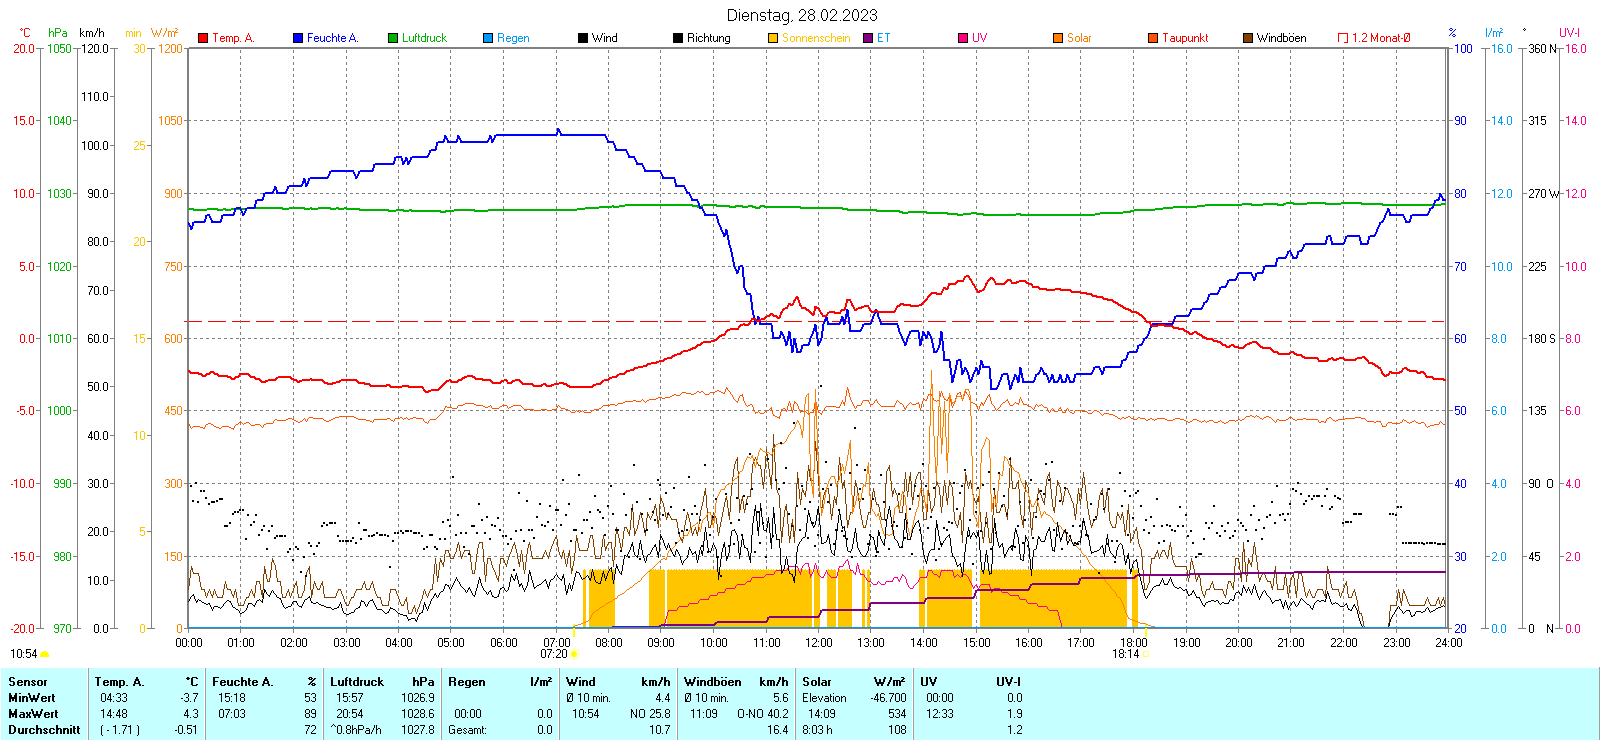The height and width of the screenshot is (740, 1600).
Task: Click the Richtung legend label
Action: click(x=708, y=38)
